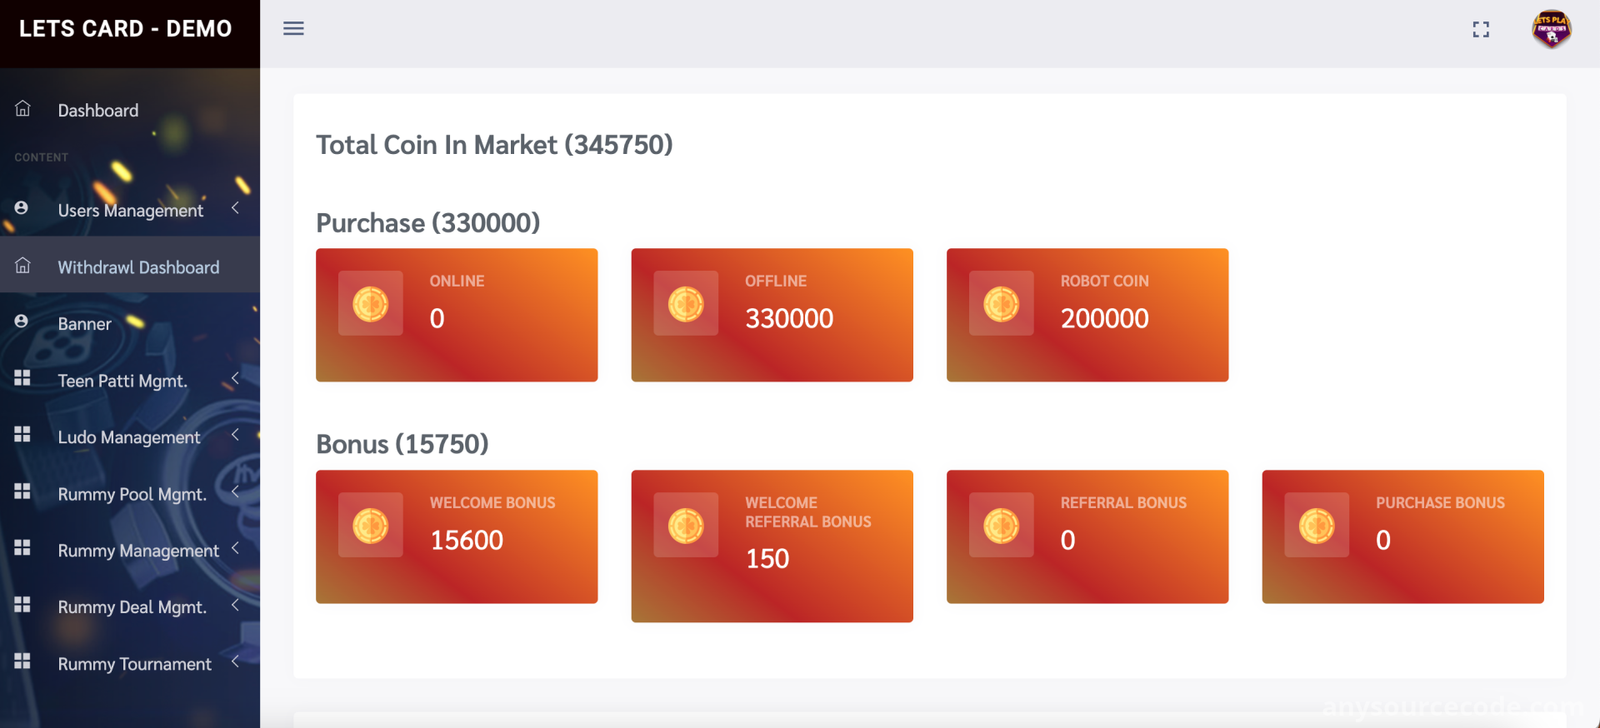Click the Banner user icon
This screenshot has width=1600, height=728.
(21, 321)
